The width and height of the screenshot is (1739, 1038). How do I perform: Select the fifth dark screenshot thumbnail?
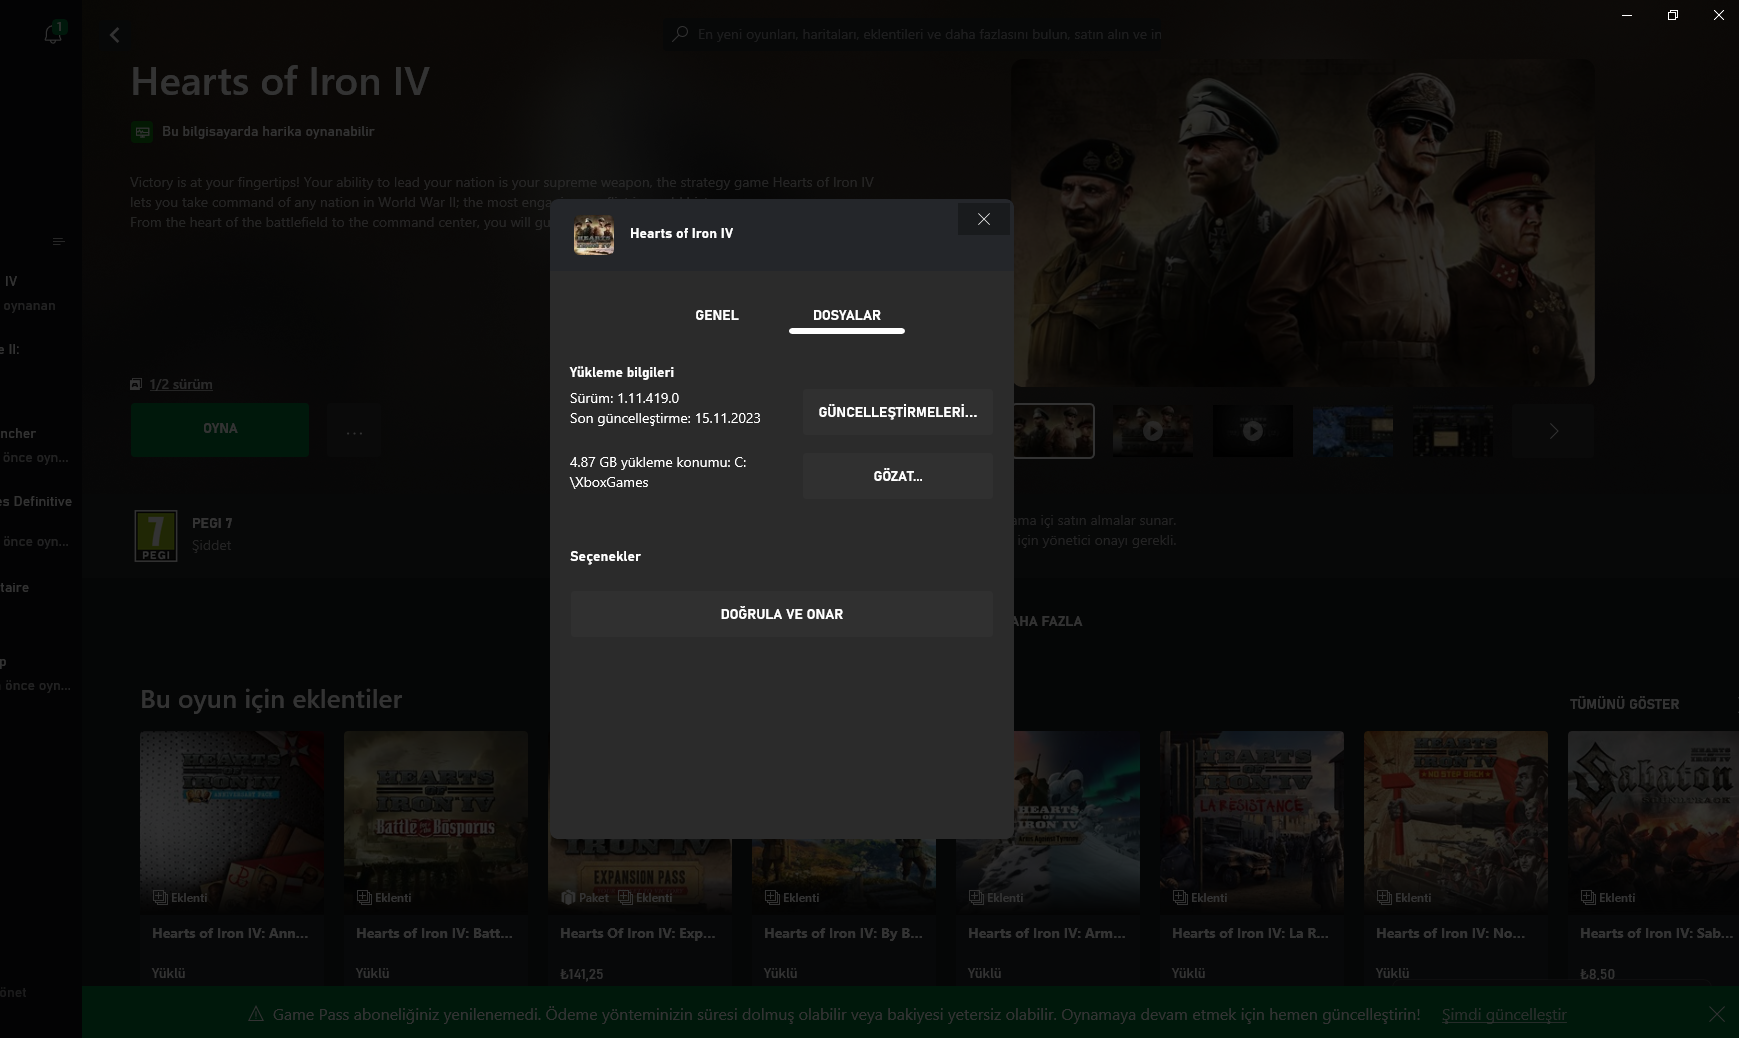pyautogui.click(x=1453, y=431)
